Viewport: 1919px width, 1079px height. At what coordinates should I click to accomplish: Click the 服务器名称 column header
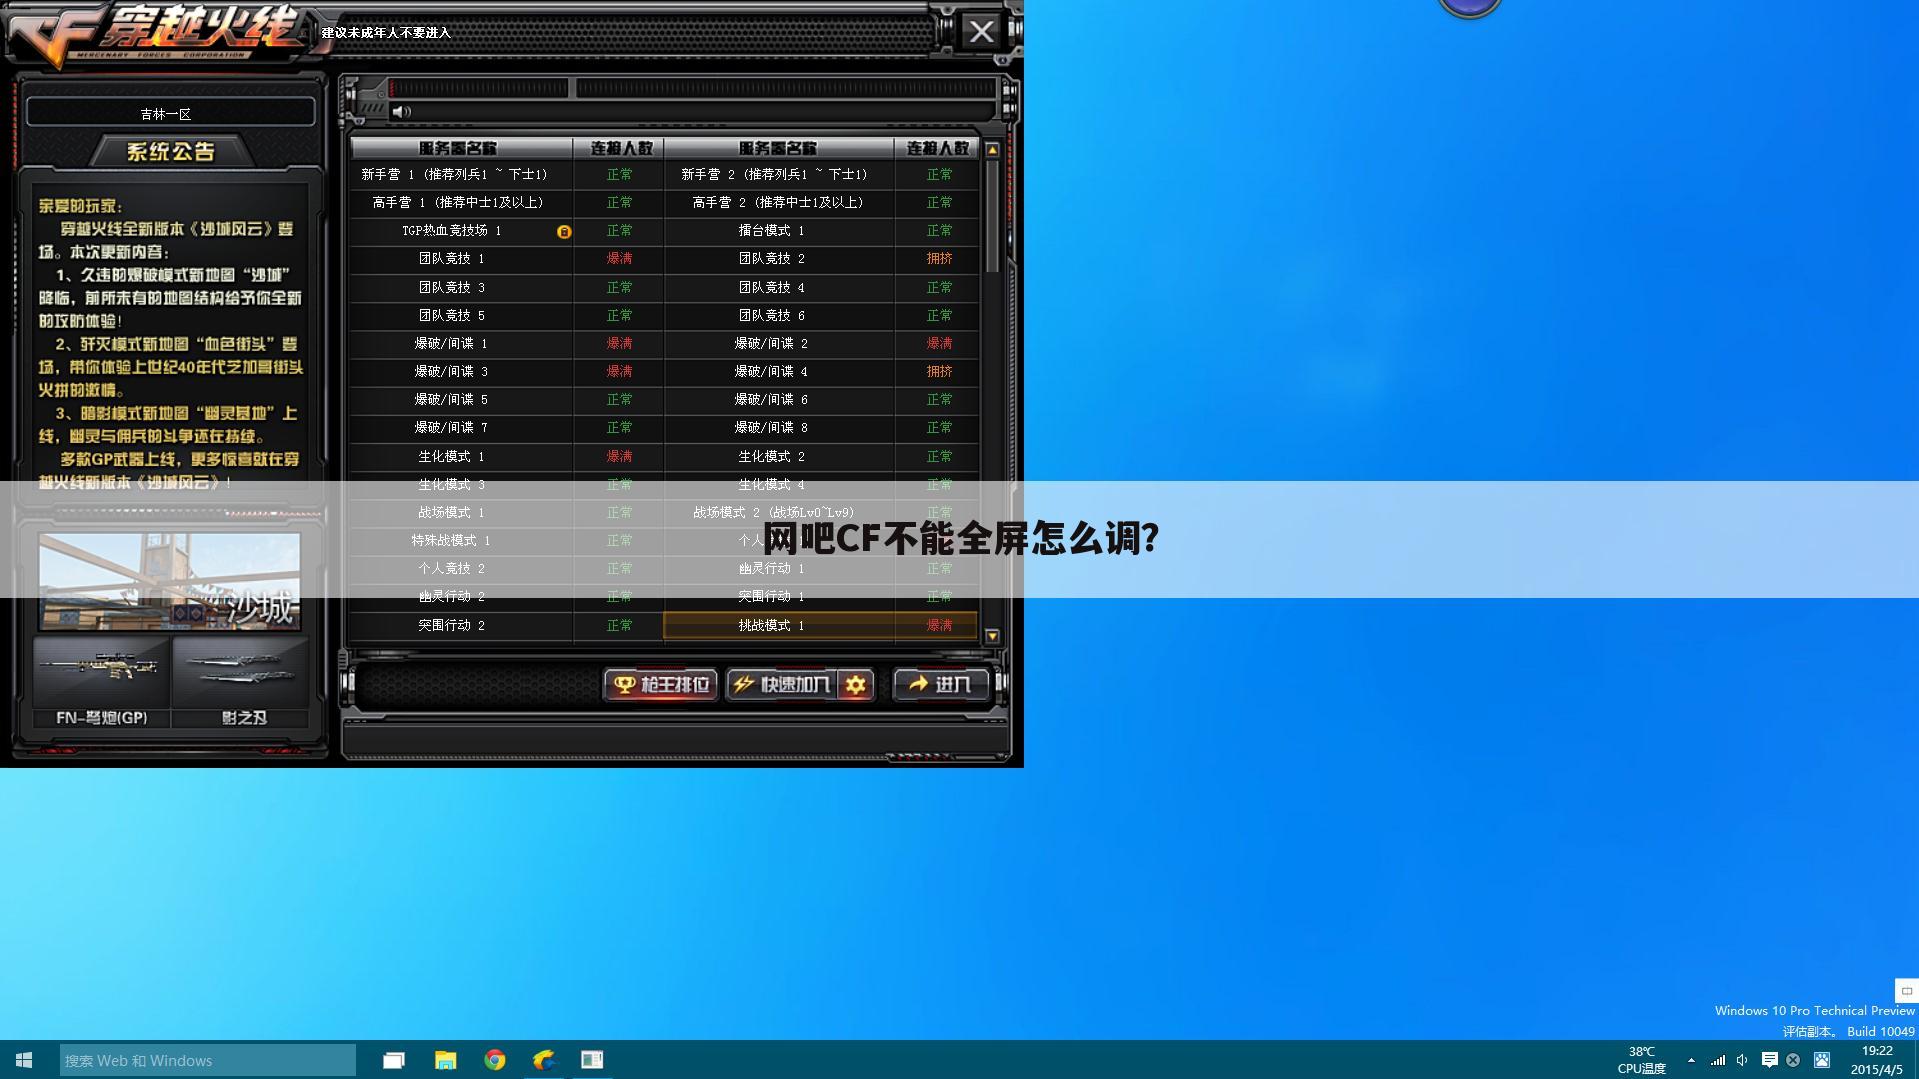pyautogui.click(x=462, y=146)
